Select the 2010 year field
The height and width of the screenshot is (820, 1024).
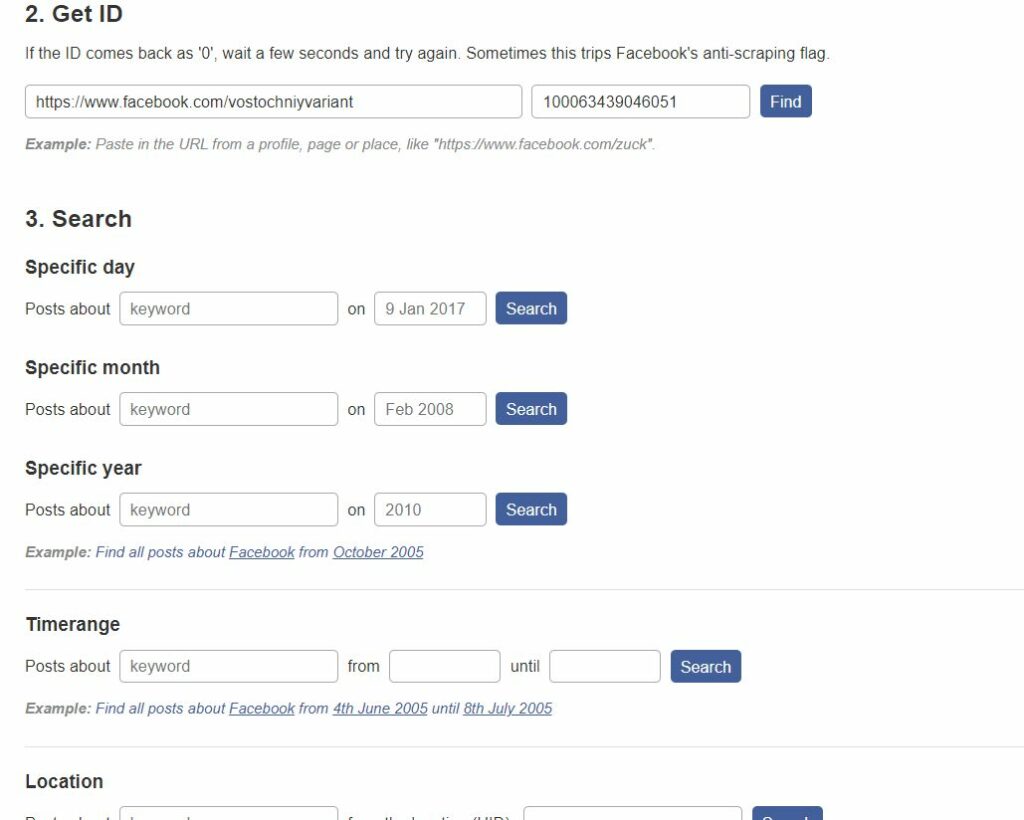430,509
